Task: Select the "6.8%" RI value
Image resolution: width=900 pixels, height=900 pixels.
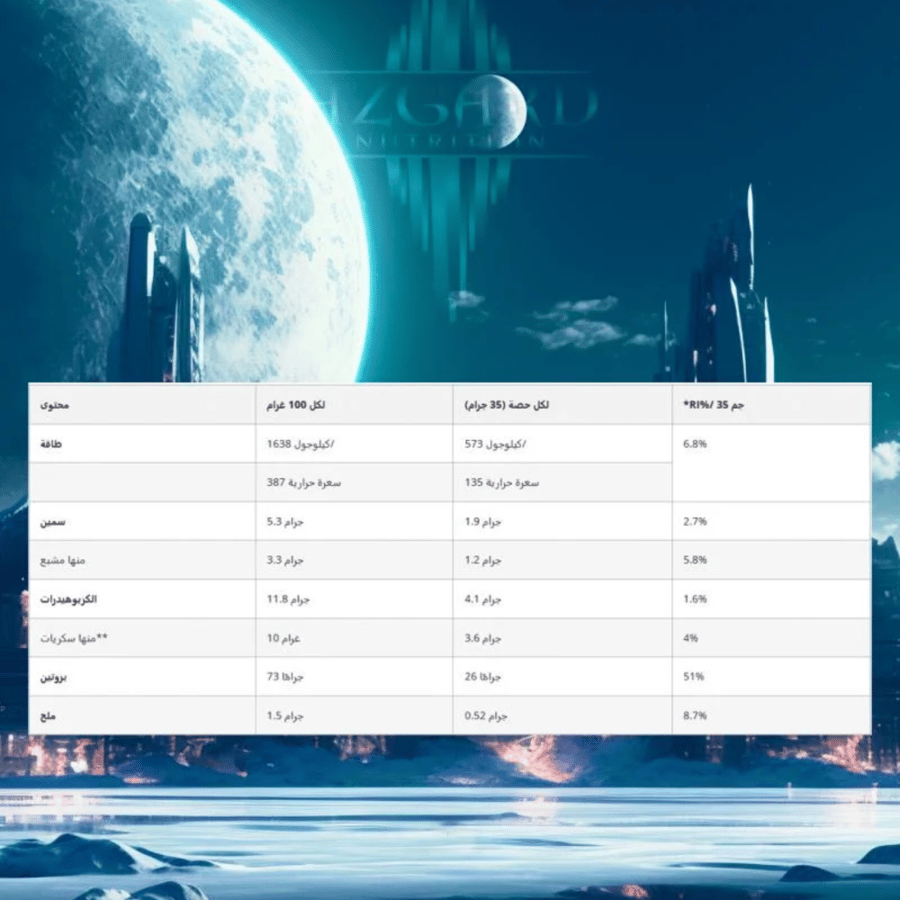Action: (x=695, y=444)
